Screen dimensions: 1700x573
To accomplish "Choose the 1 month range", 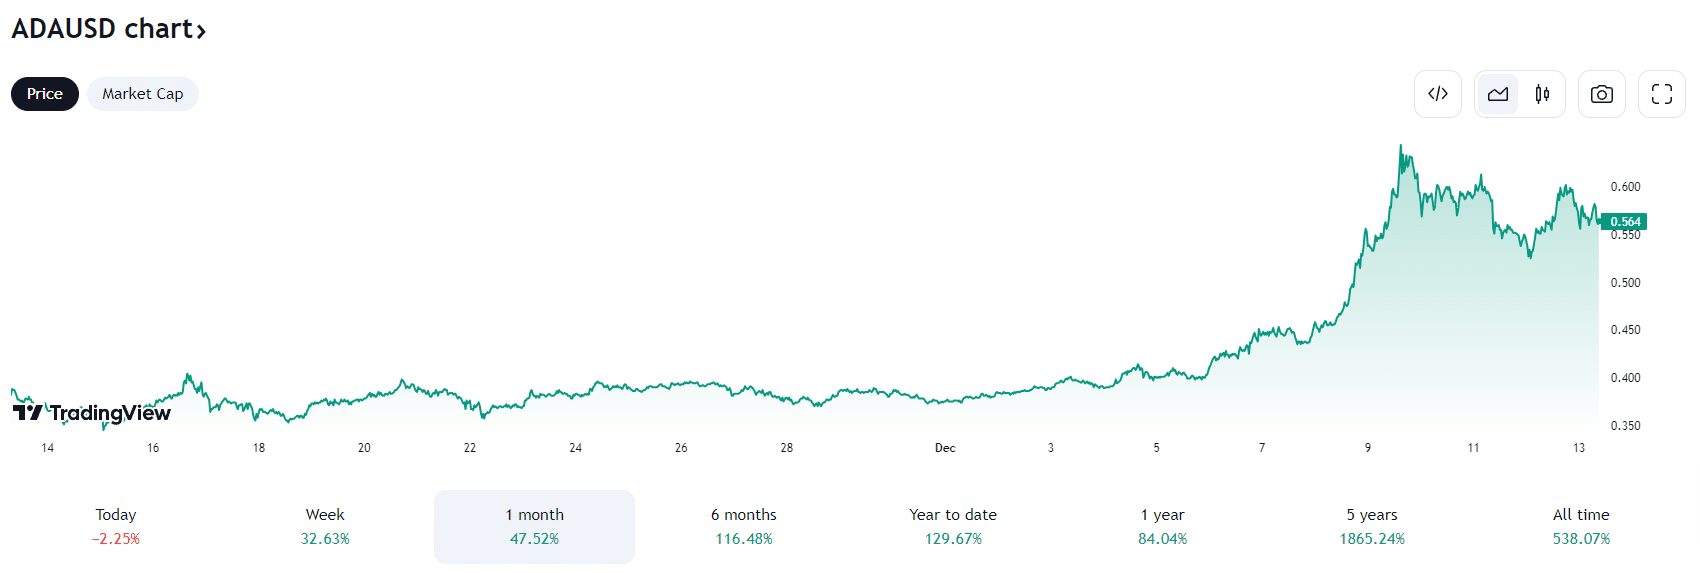I will point(534,526).
